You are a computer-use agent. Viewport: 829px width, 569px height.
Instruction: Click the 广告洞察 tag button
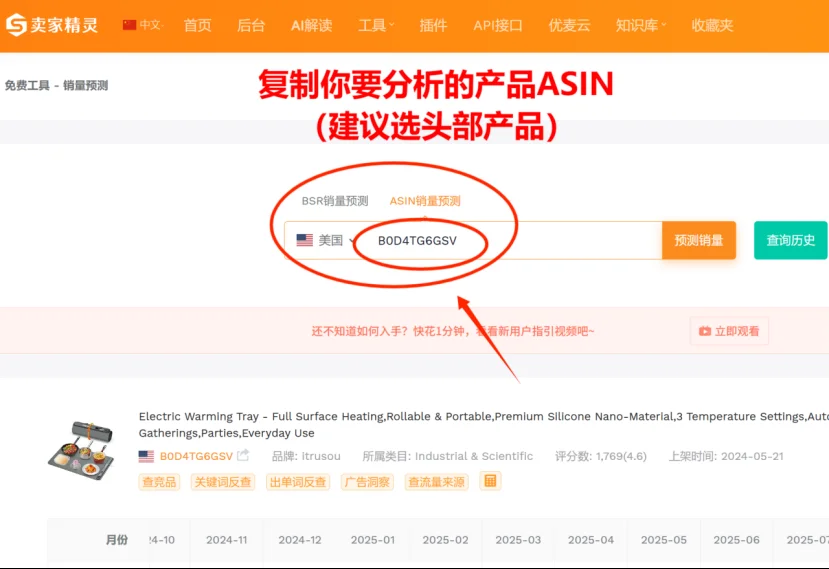pyautogui.click(x=367, y=482)
